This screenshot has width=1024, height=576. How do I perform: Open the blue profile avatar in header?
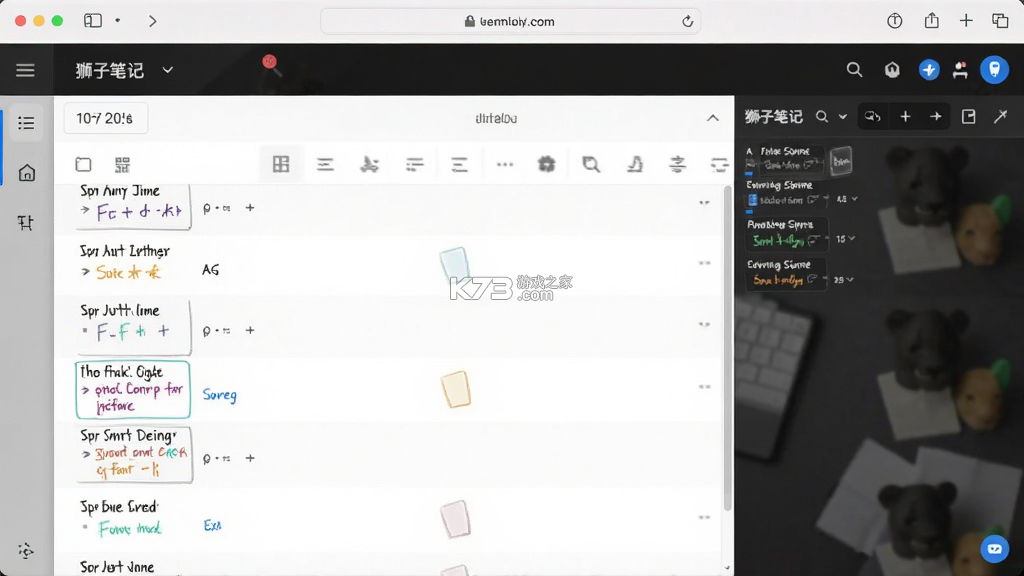[x=995, y=69]
